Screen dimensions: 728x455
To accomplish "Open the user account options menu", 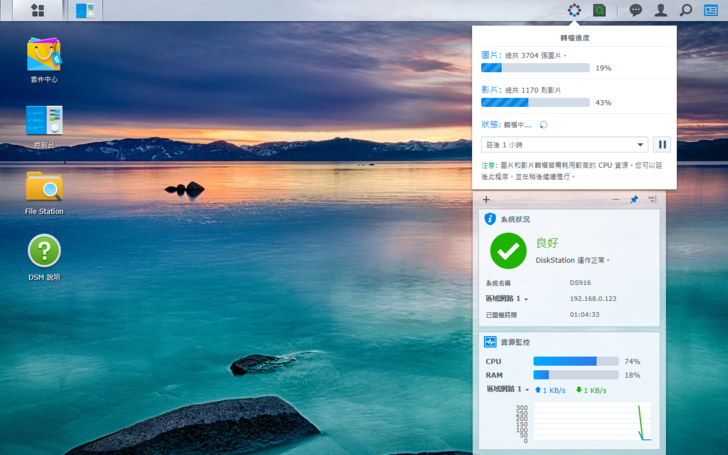I will click(x=661, y=10).
